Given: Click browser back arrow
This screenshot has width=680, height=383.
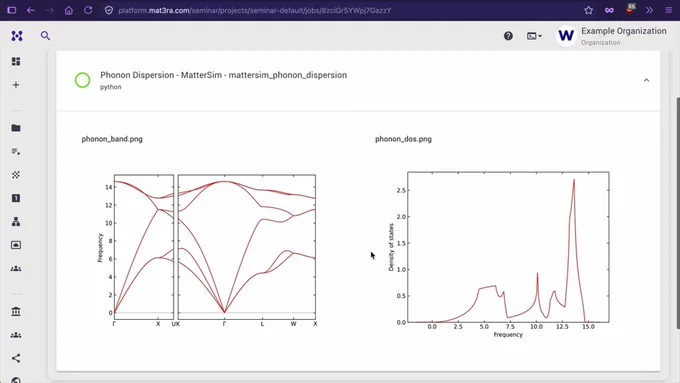Looking at the screenshot, I should [31, 10].
